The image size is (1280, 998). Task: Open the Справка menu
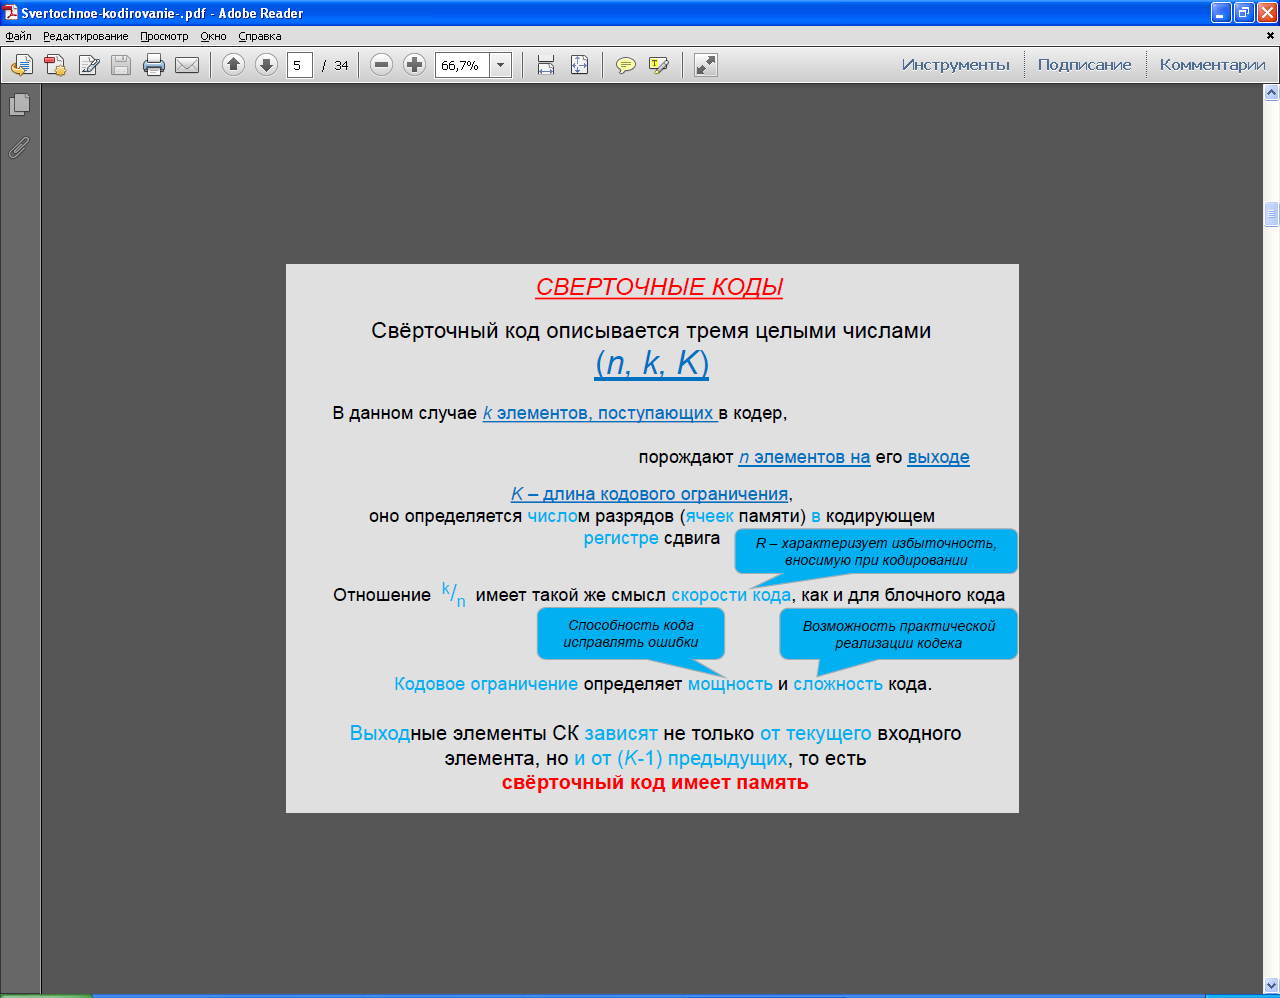[260, 36]
